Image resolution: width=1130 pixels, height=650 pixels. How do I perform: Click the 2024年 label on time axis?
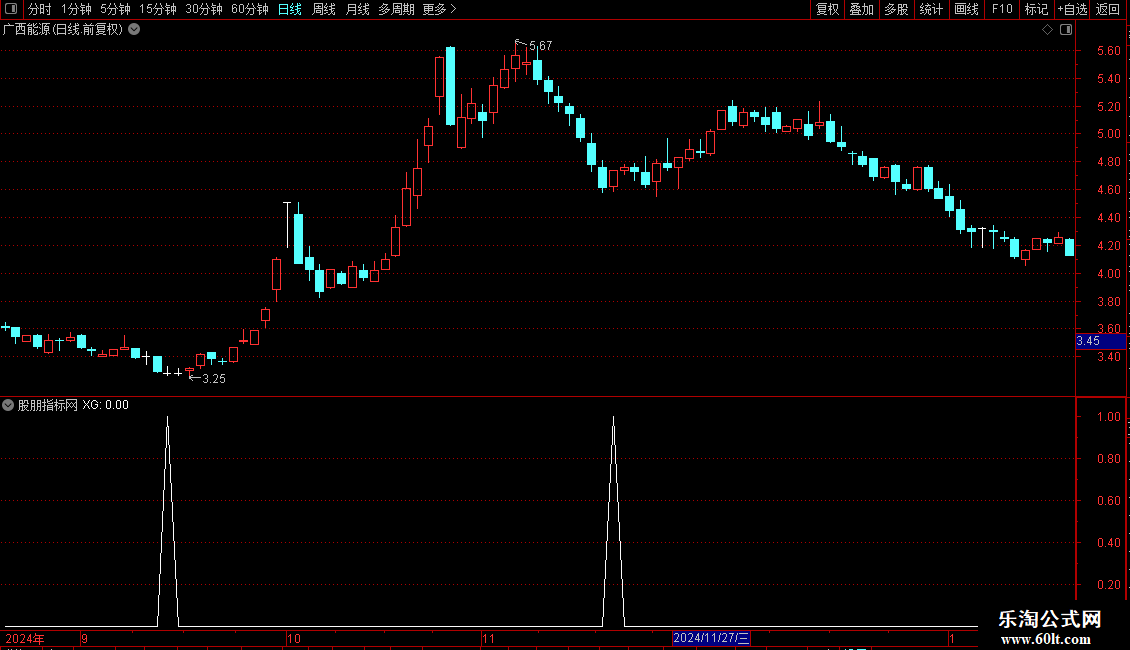tap(25, 638)
